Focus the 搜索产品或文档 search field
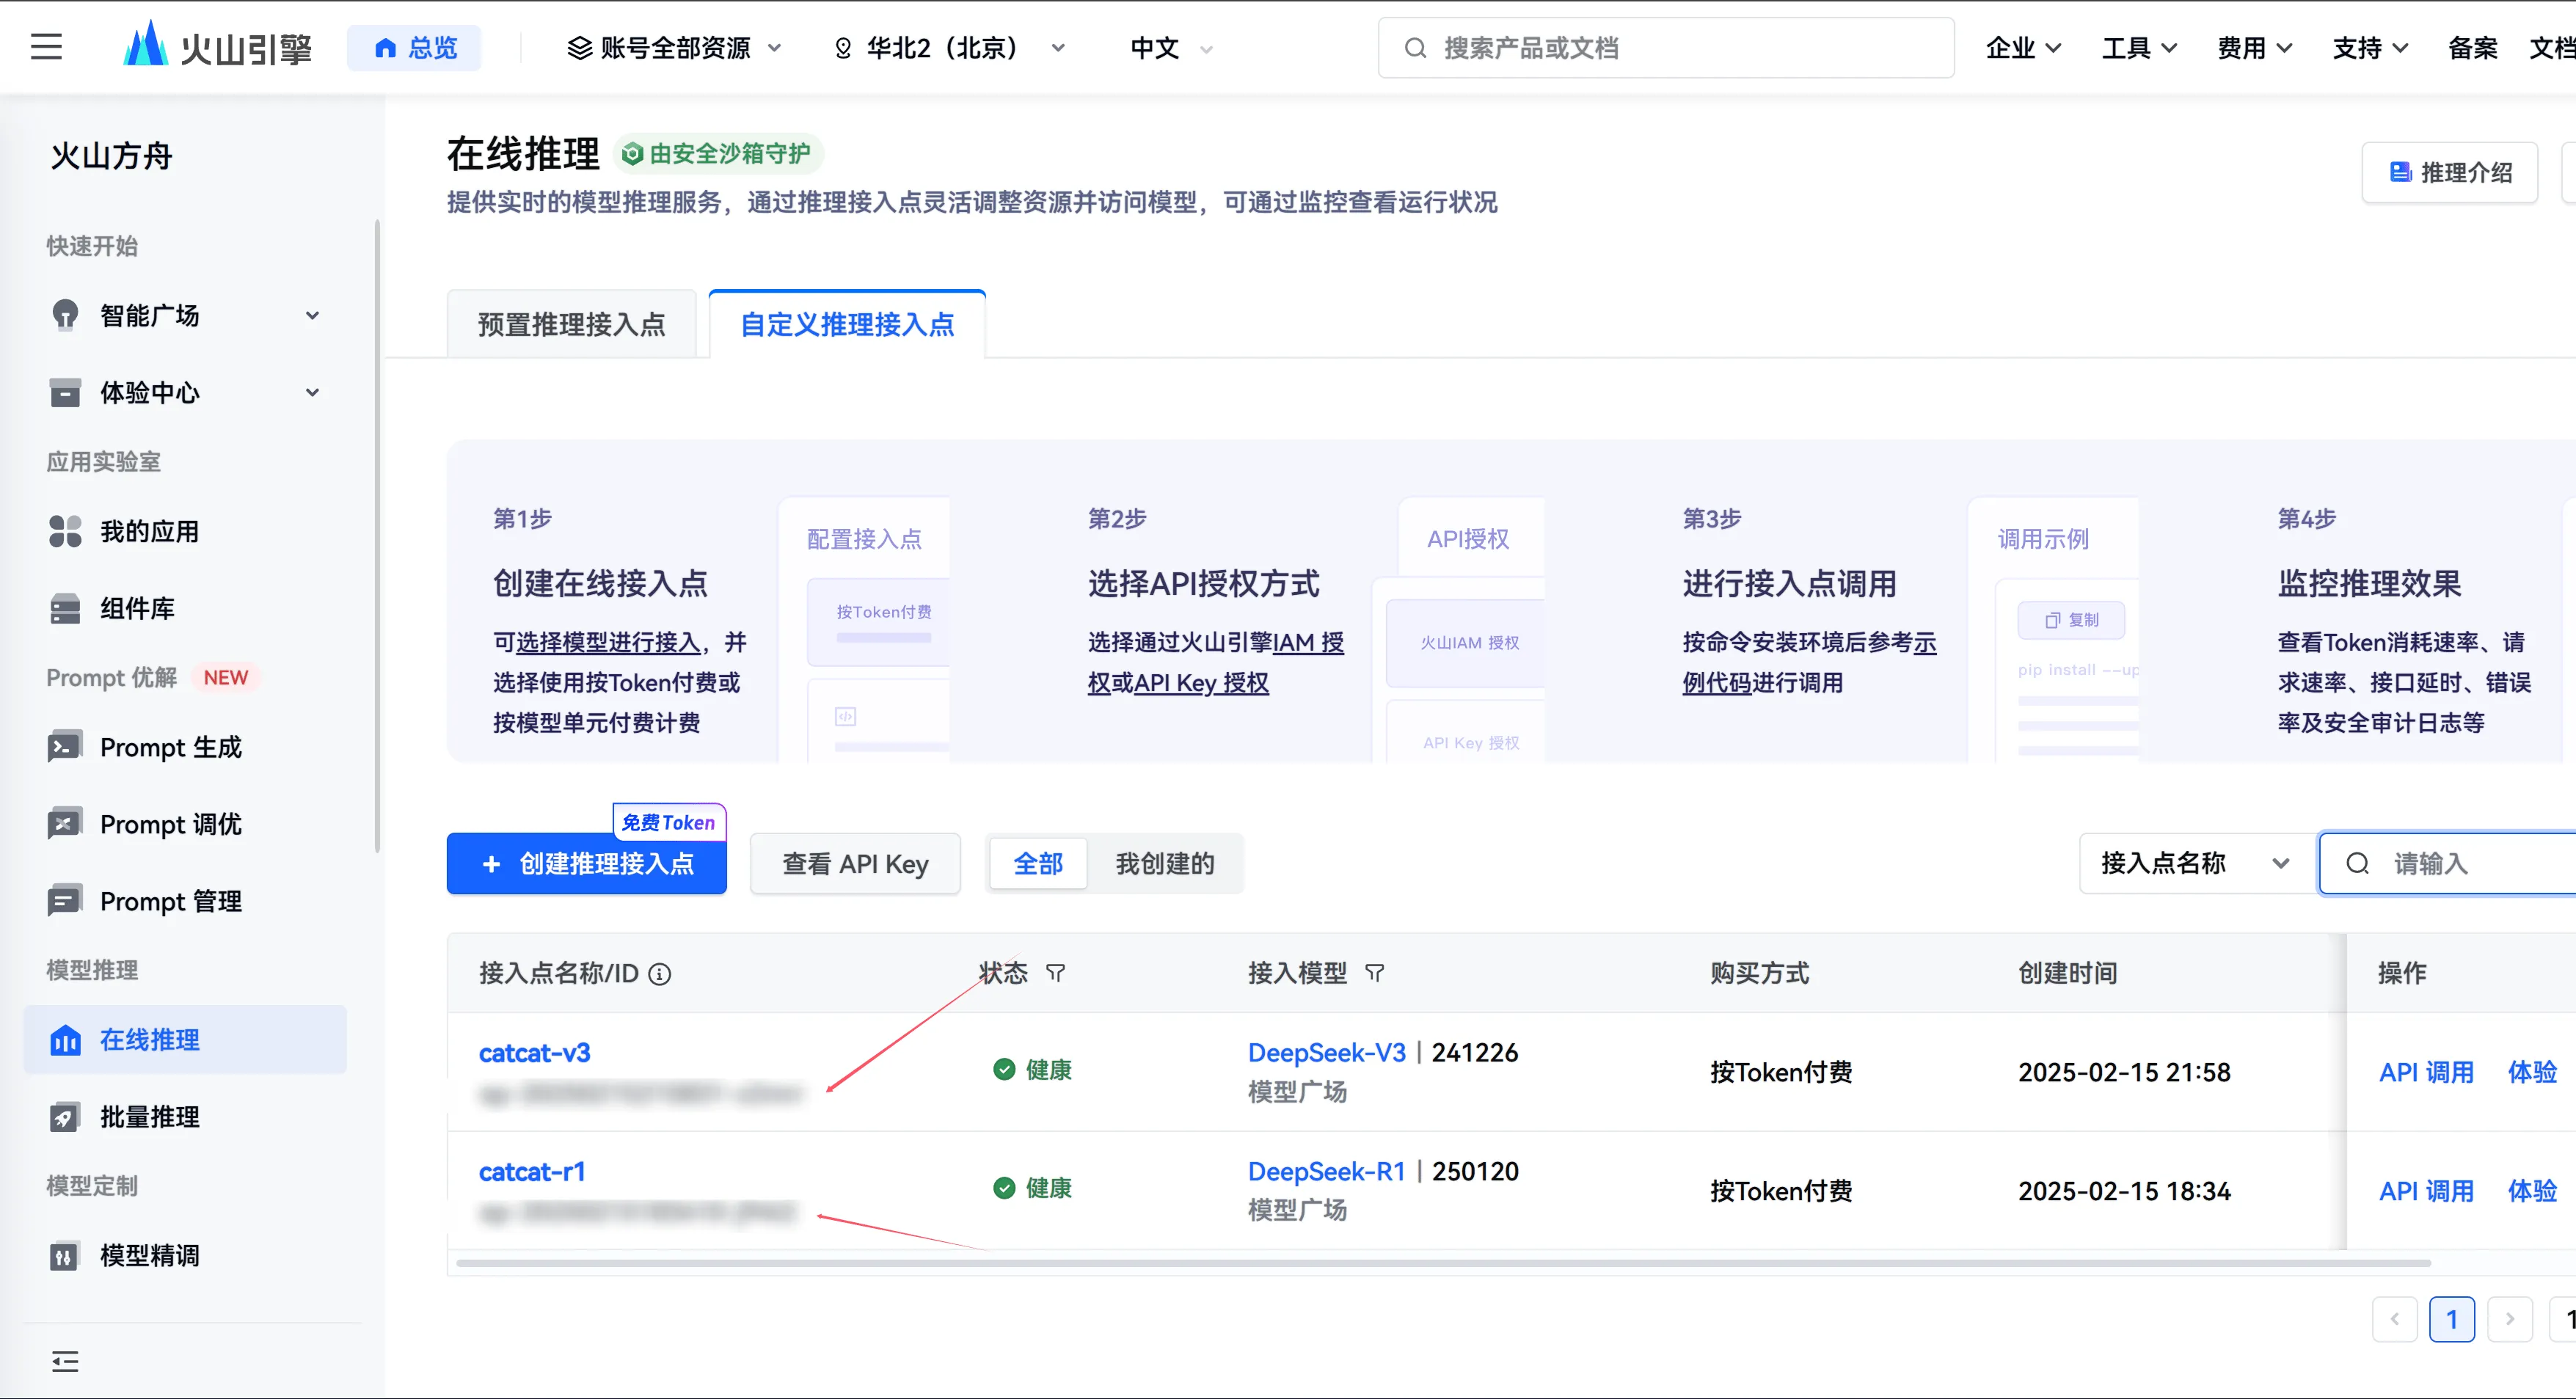This screenshot has height=1399, width=2576. click(1666, 48)
